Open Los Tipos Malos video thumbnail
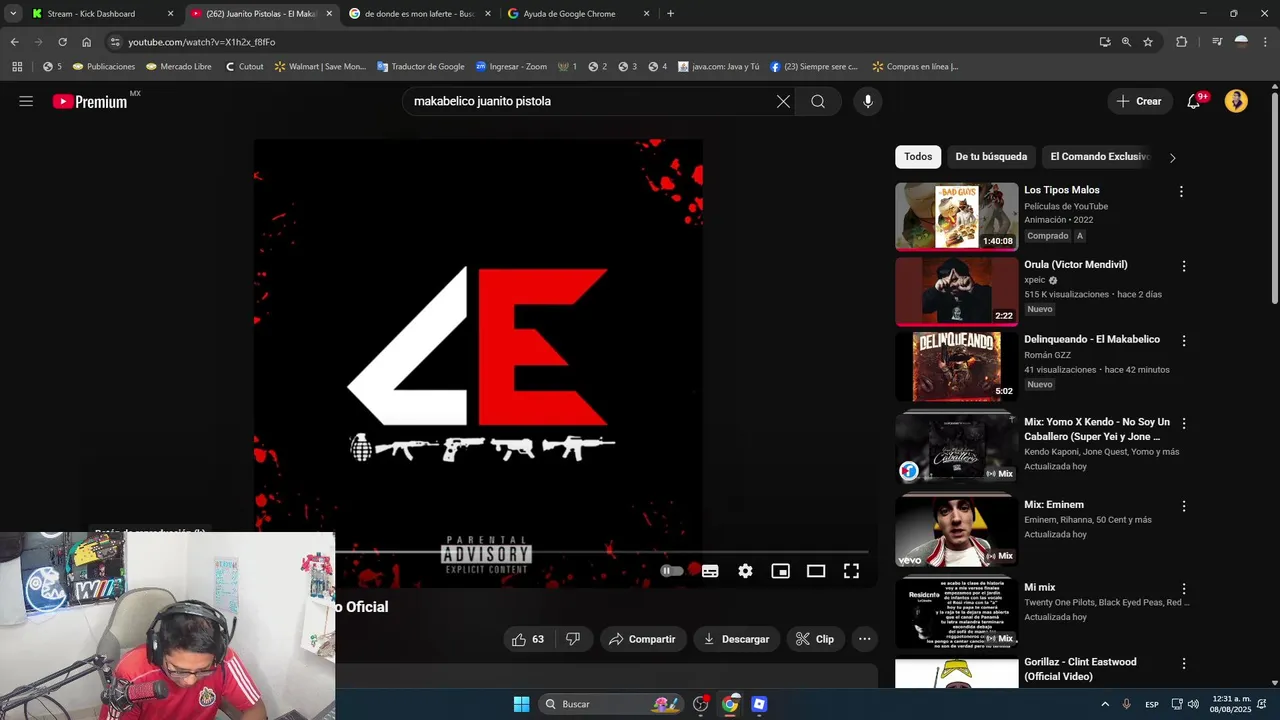 click(x=956, y=216)
